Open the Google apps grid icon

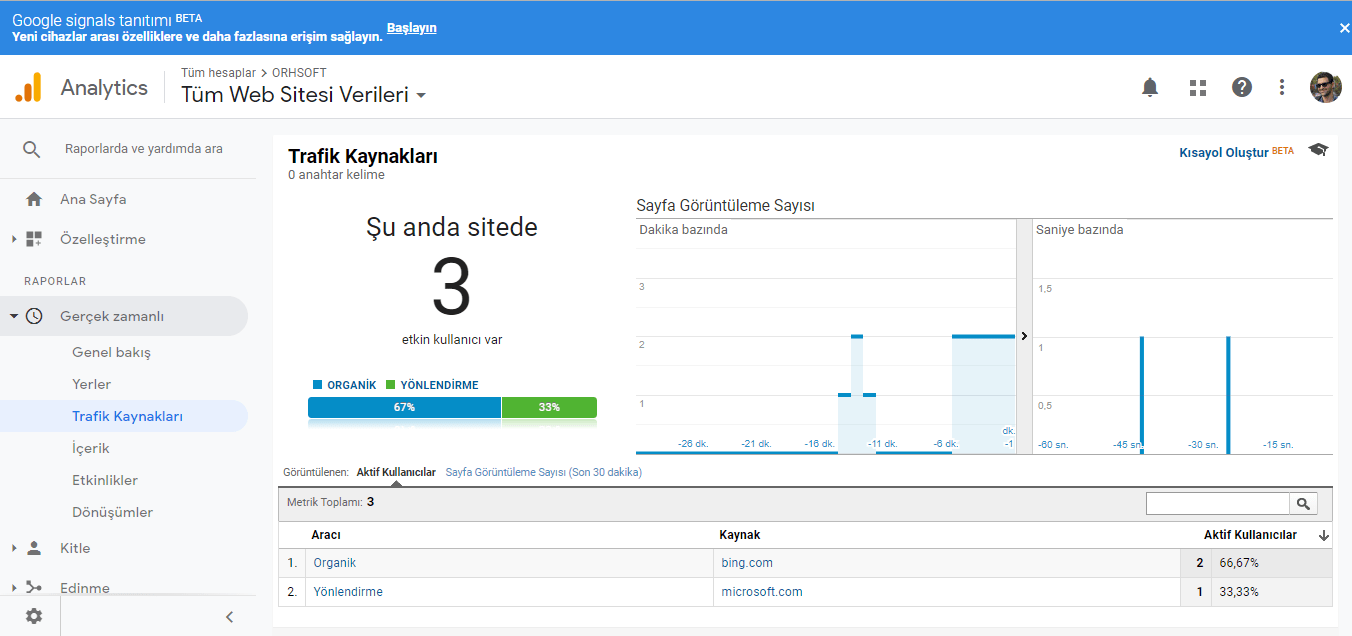1198,87
